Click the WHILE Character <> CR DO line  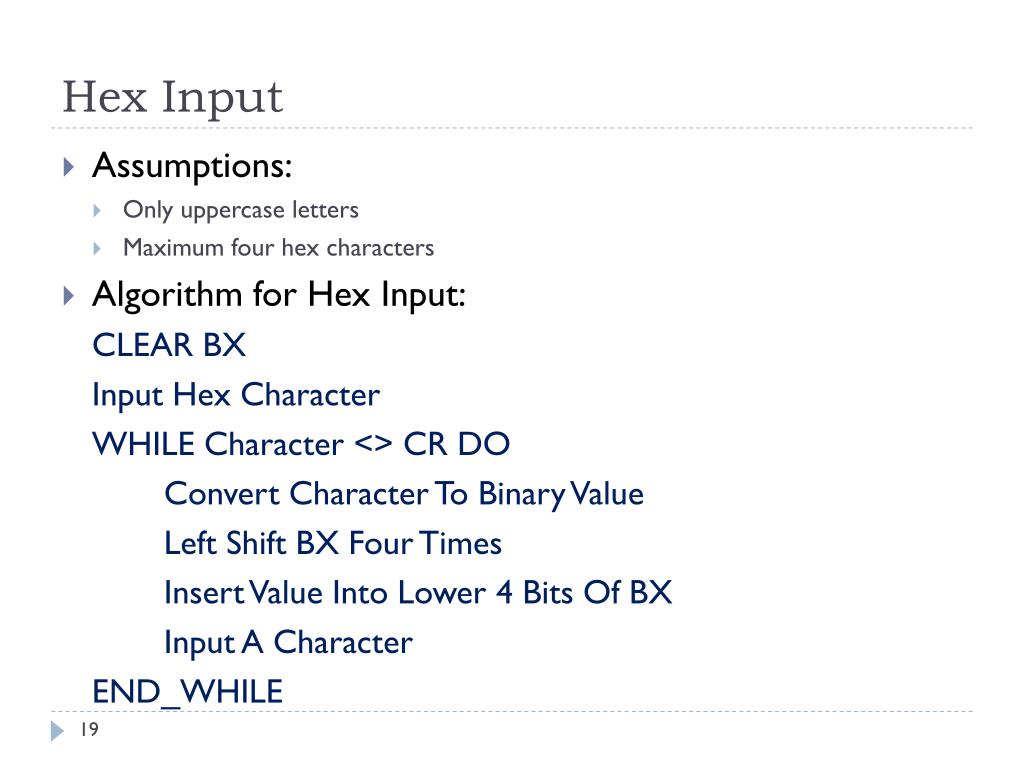point(301,444)
